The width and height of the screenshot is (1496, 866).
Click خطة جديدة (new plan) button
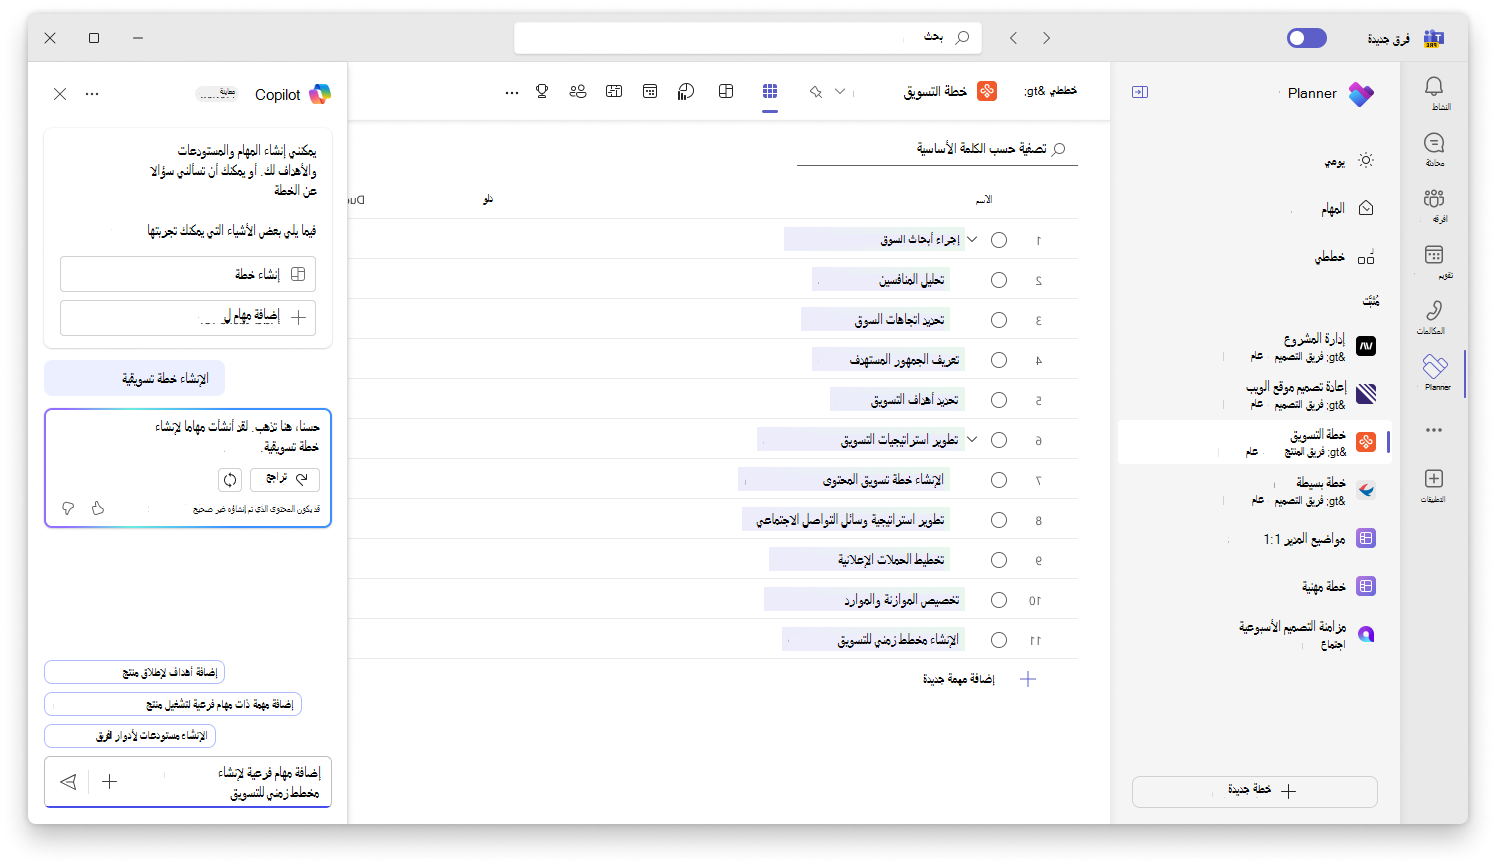point(1255,791)
